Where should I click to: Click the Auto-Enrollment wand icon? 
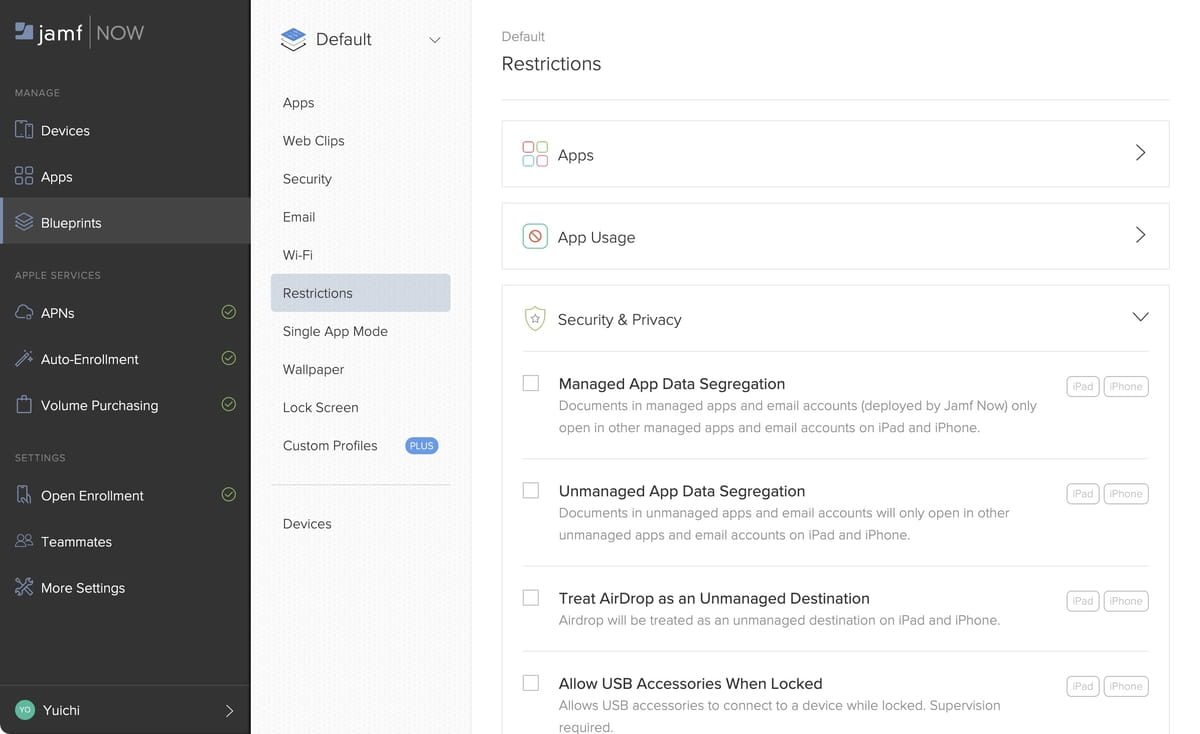pyautogui.click(x=24, y=358)
